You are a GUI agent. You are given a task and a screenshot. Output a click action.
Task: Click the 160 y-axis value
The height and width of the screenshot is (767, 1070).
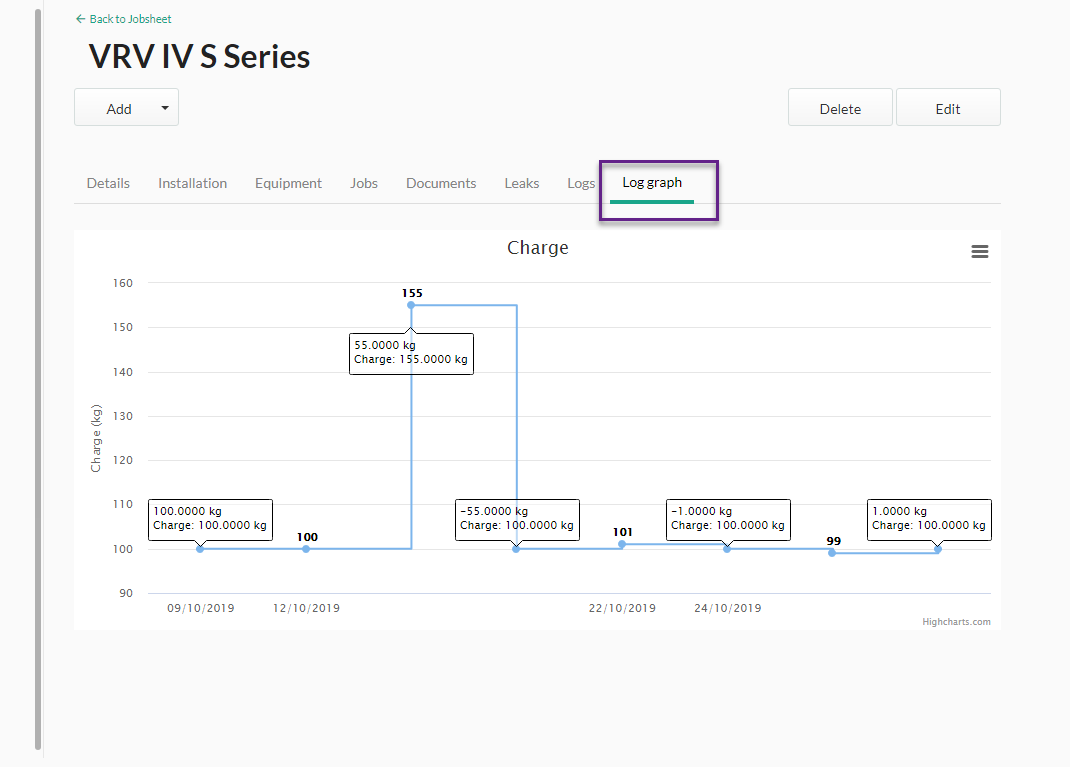[123, 283]
